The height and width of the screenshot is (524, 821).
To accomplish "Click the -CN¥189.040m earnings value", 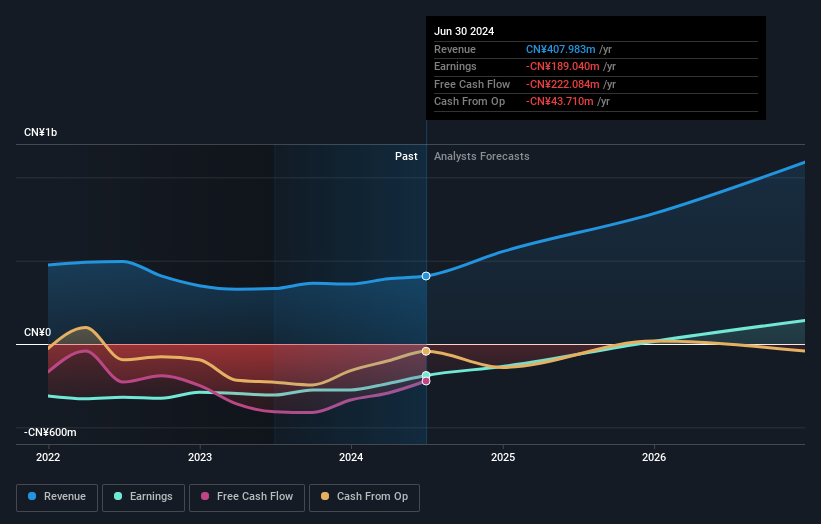I will coord(563,66).
